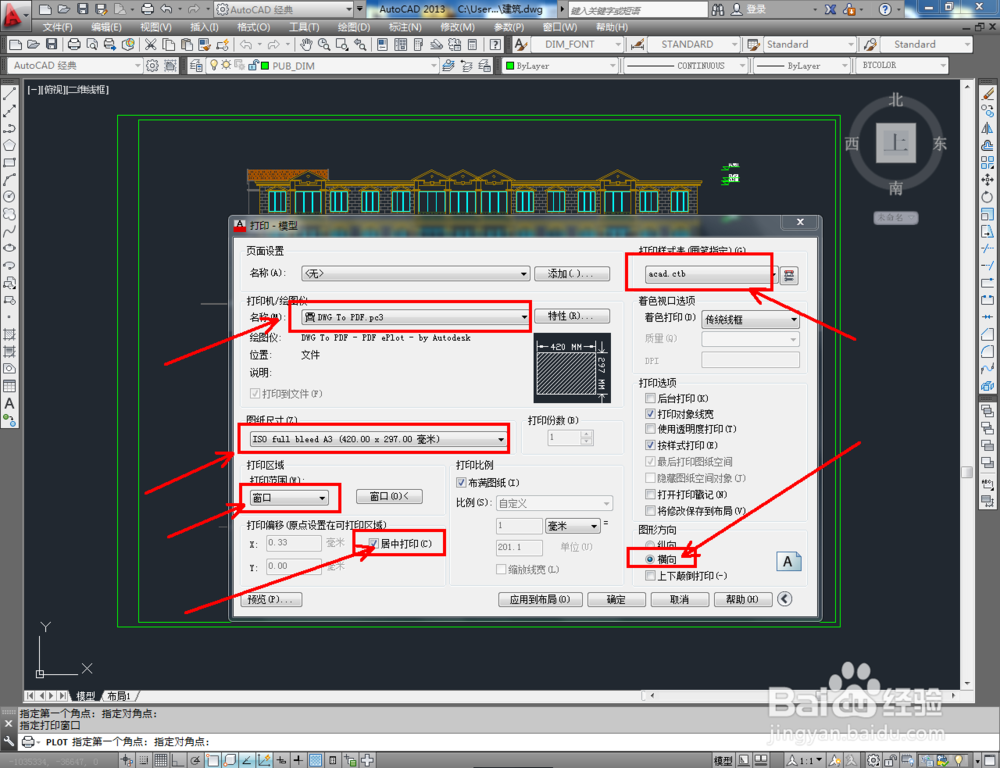
Task: Click the 应用到布局 button
Action: click(540, 600)
